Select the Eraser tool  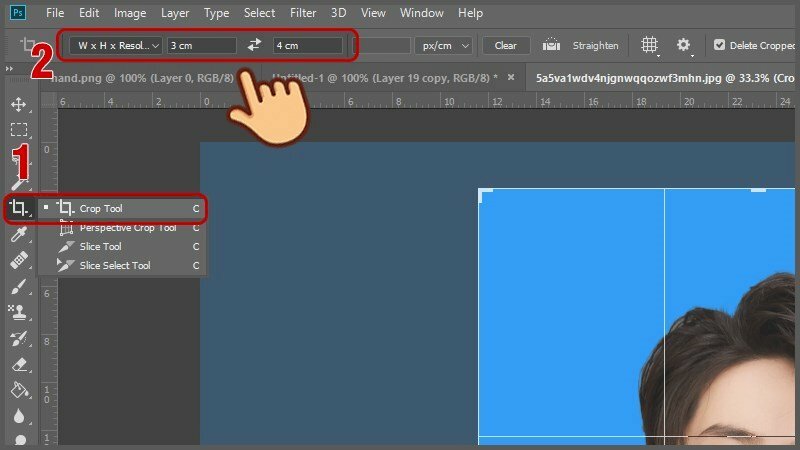pos(18,365)
